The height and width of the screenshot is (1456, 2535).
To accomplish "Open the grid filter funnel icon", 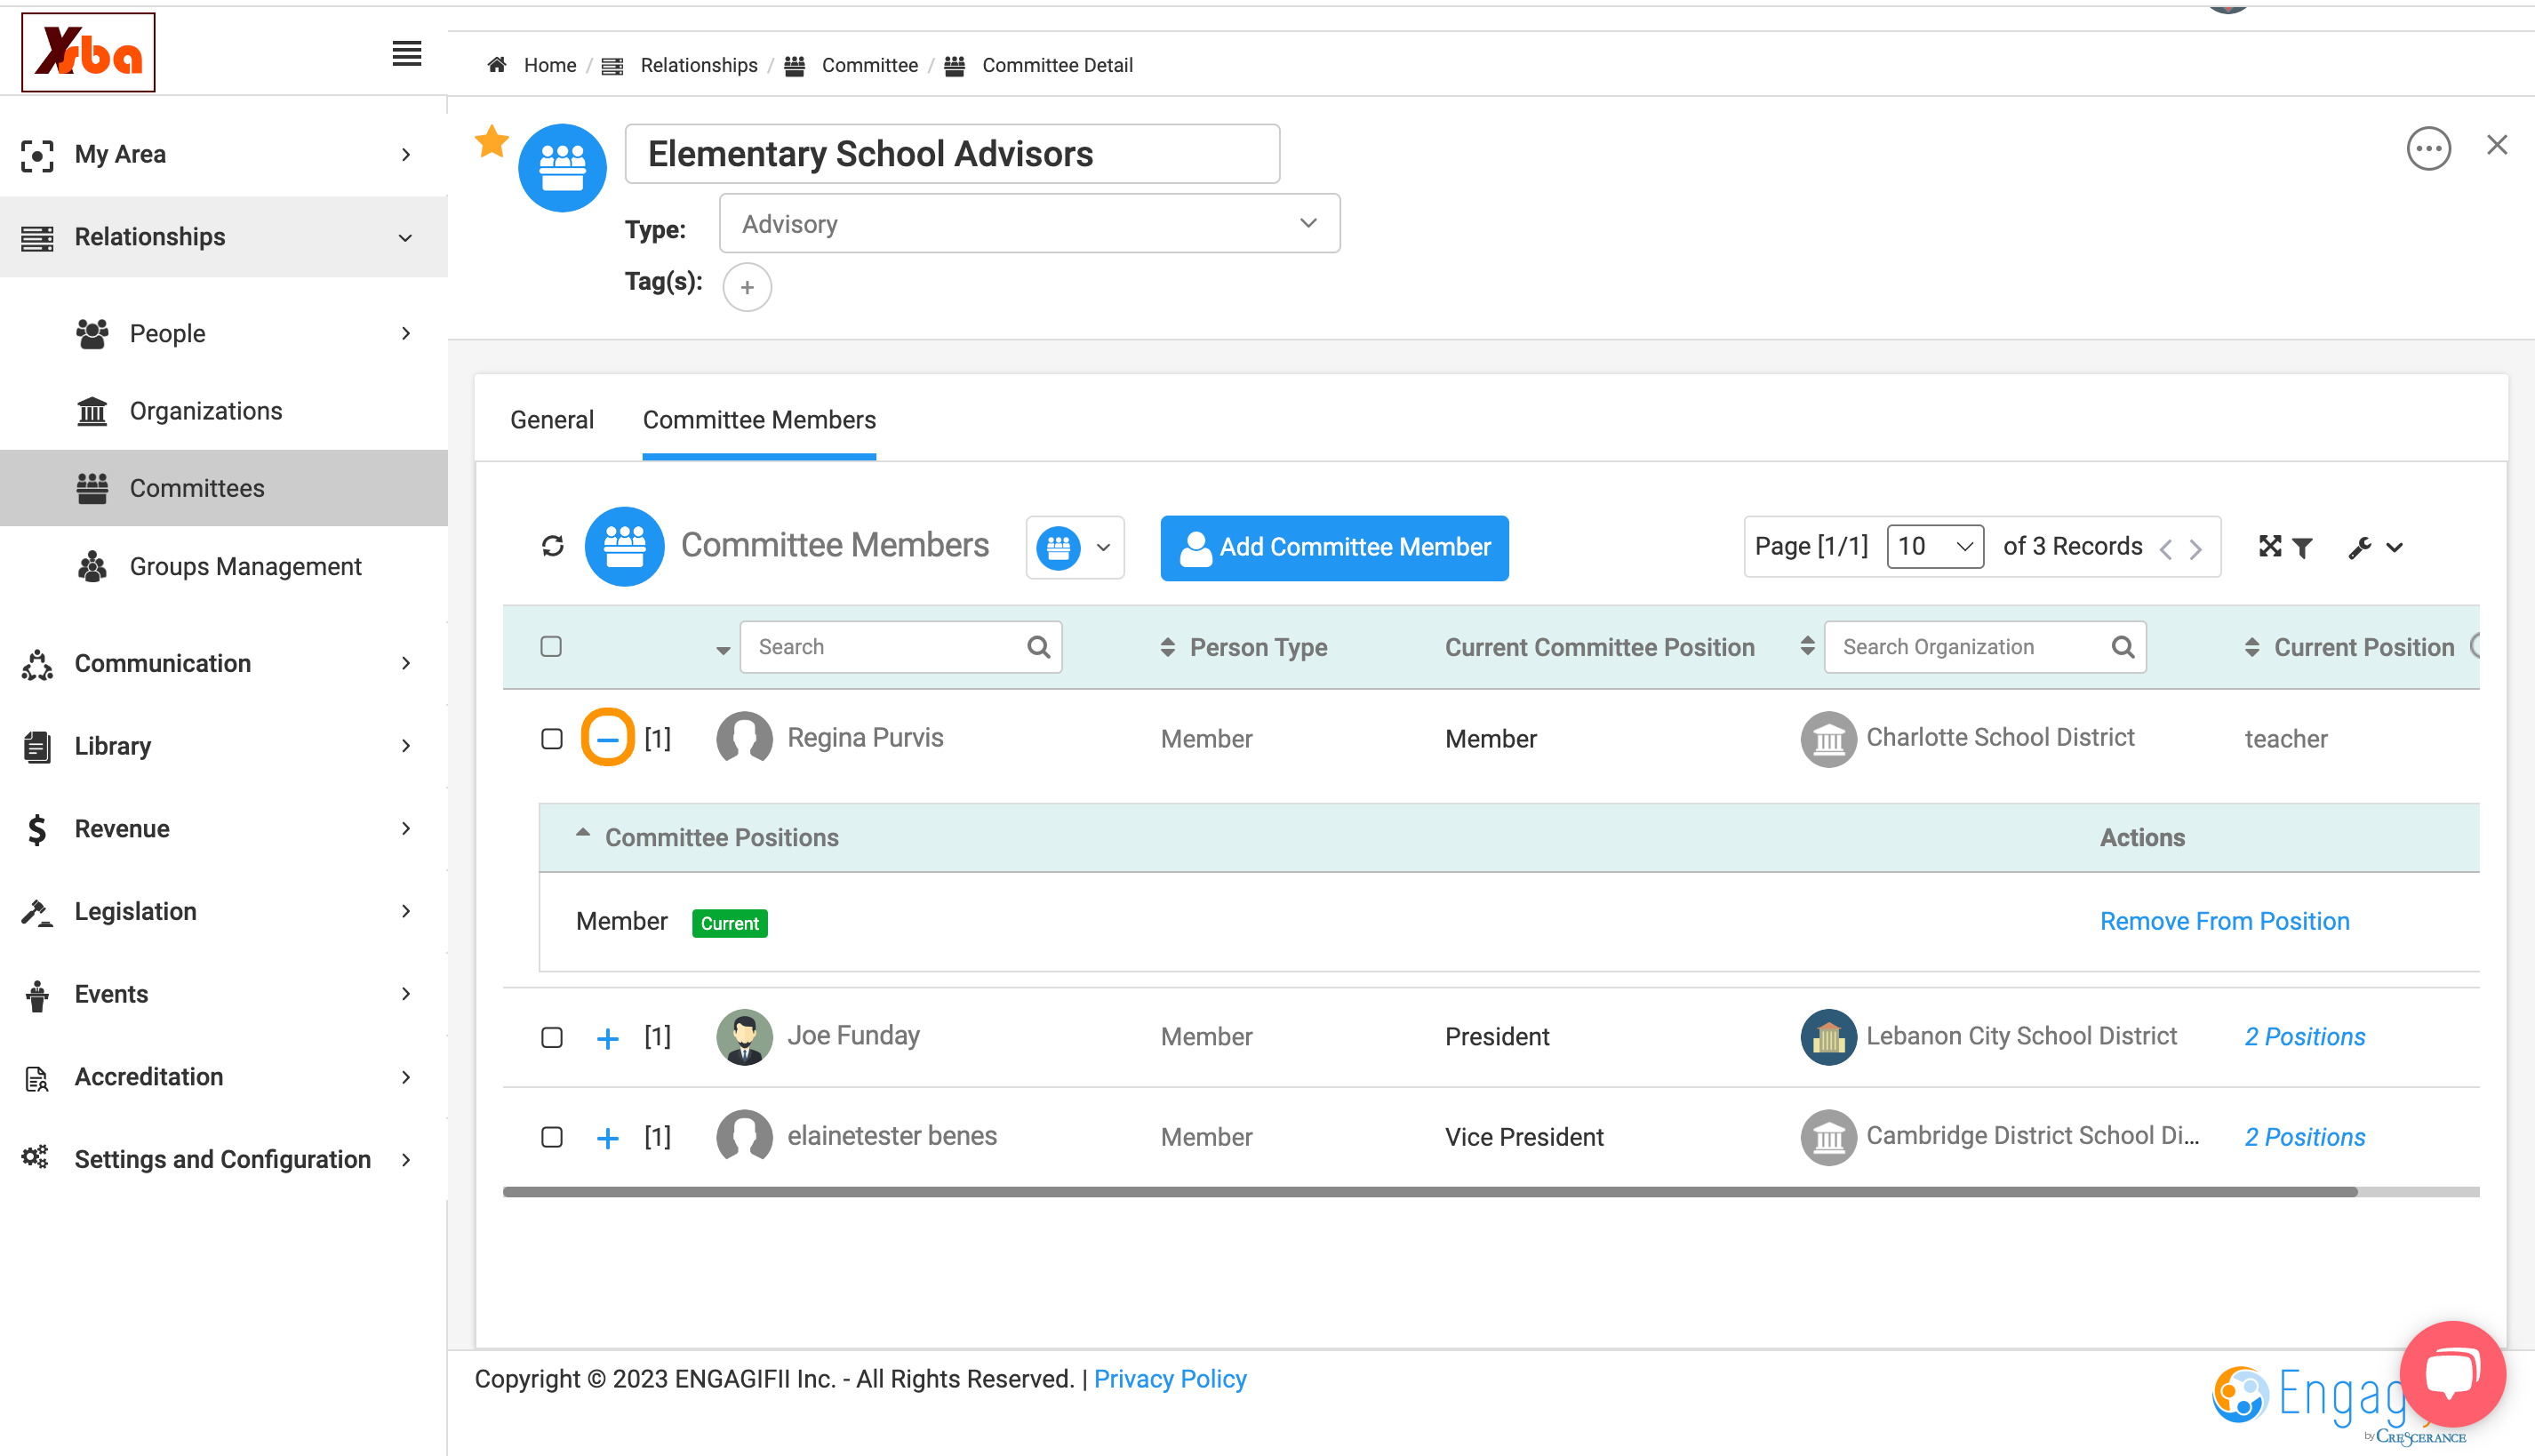I will tap(2302, 547).
